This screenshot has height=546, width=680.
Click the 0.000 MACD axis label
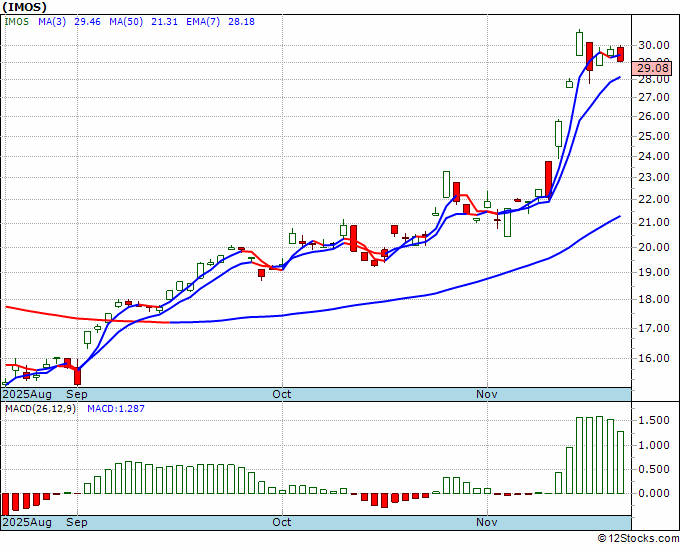(653, 493)
